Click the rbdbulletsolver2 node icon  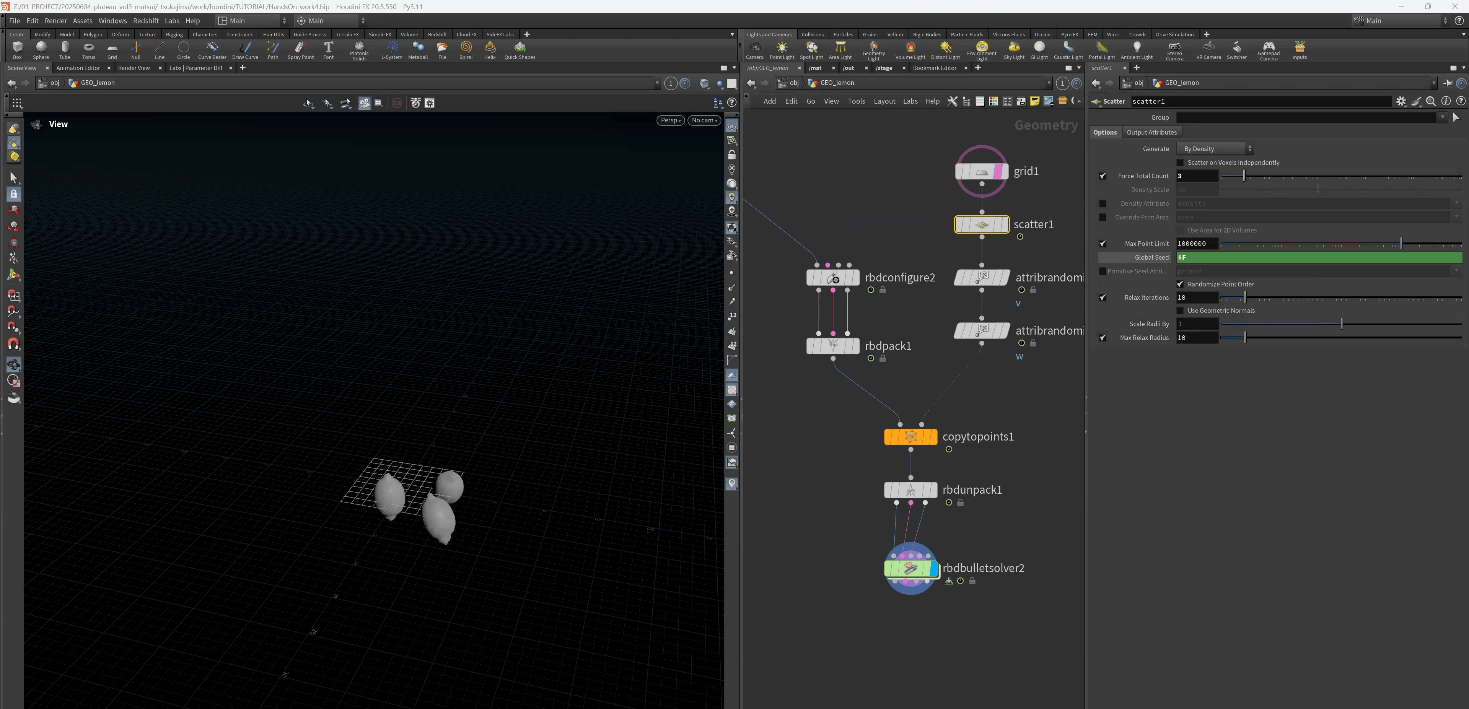click(911, 568)
